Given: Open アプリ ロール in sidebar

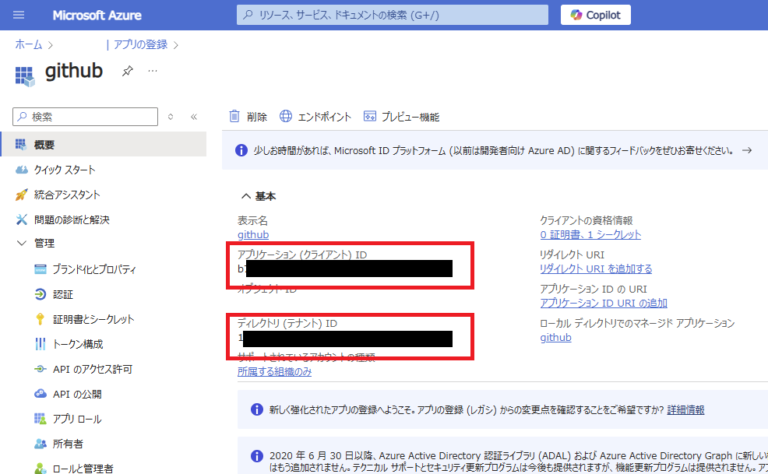Looking at the screenshot, I should tap(76, 418).
